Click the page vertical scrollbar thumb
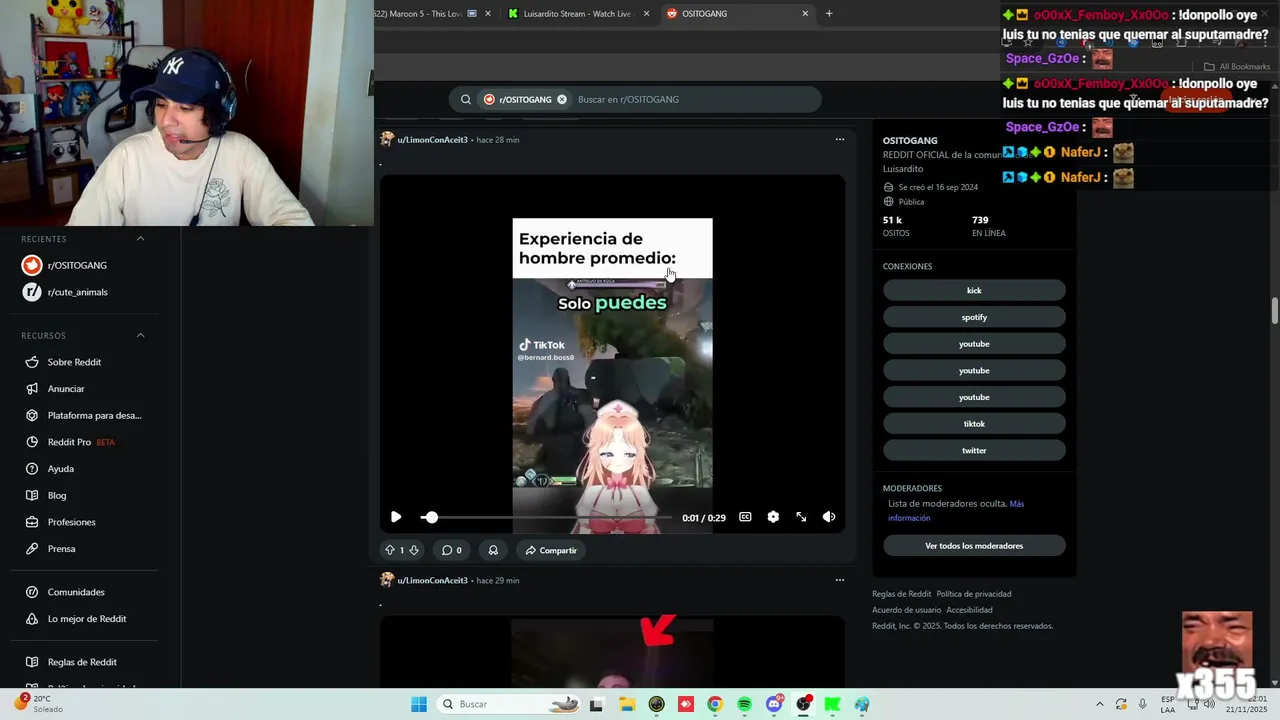The image size is (1280, 720). [1275, 310]
